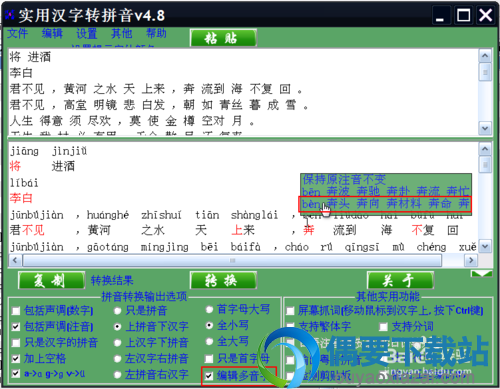500x389 pixels.
Task: Open the 其他 menu
Action: 122,33
